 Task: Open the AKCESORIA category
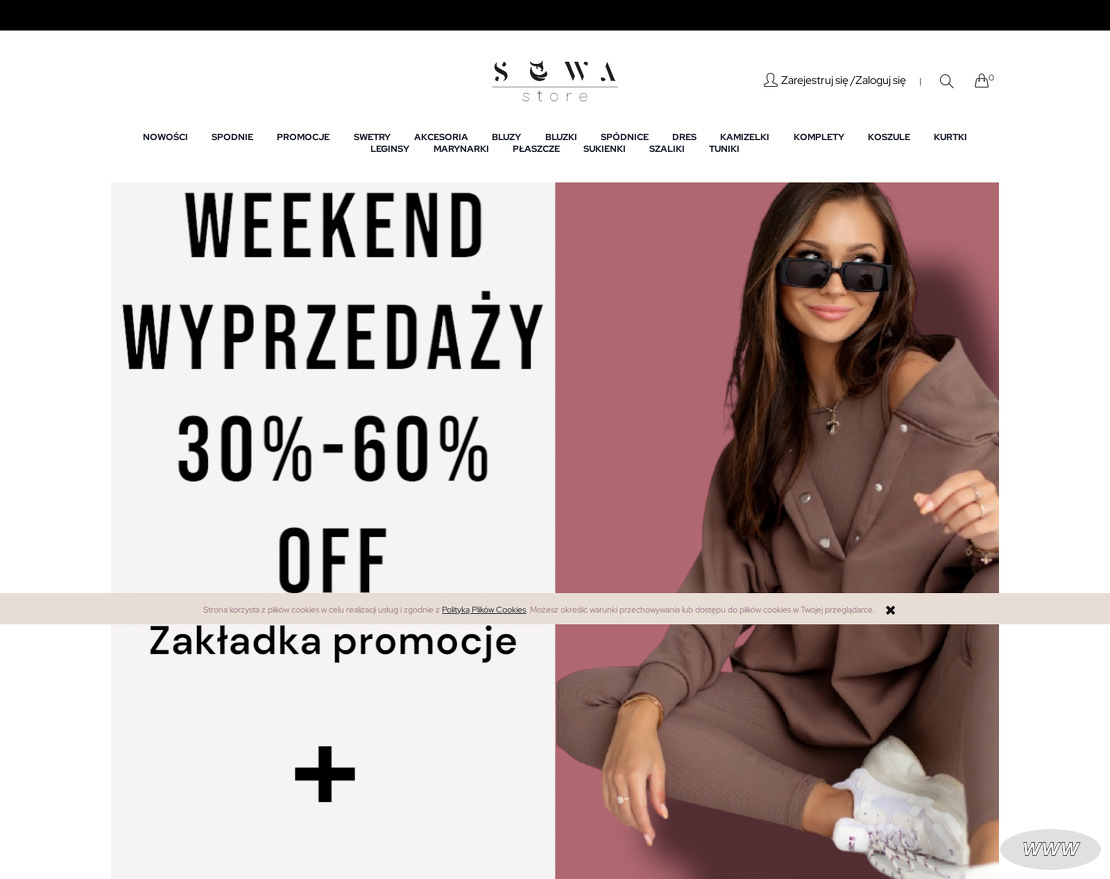tap(441, 137)
